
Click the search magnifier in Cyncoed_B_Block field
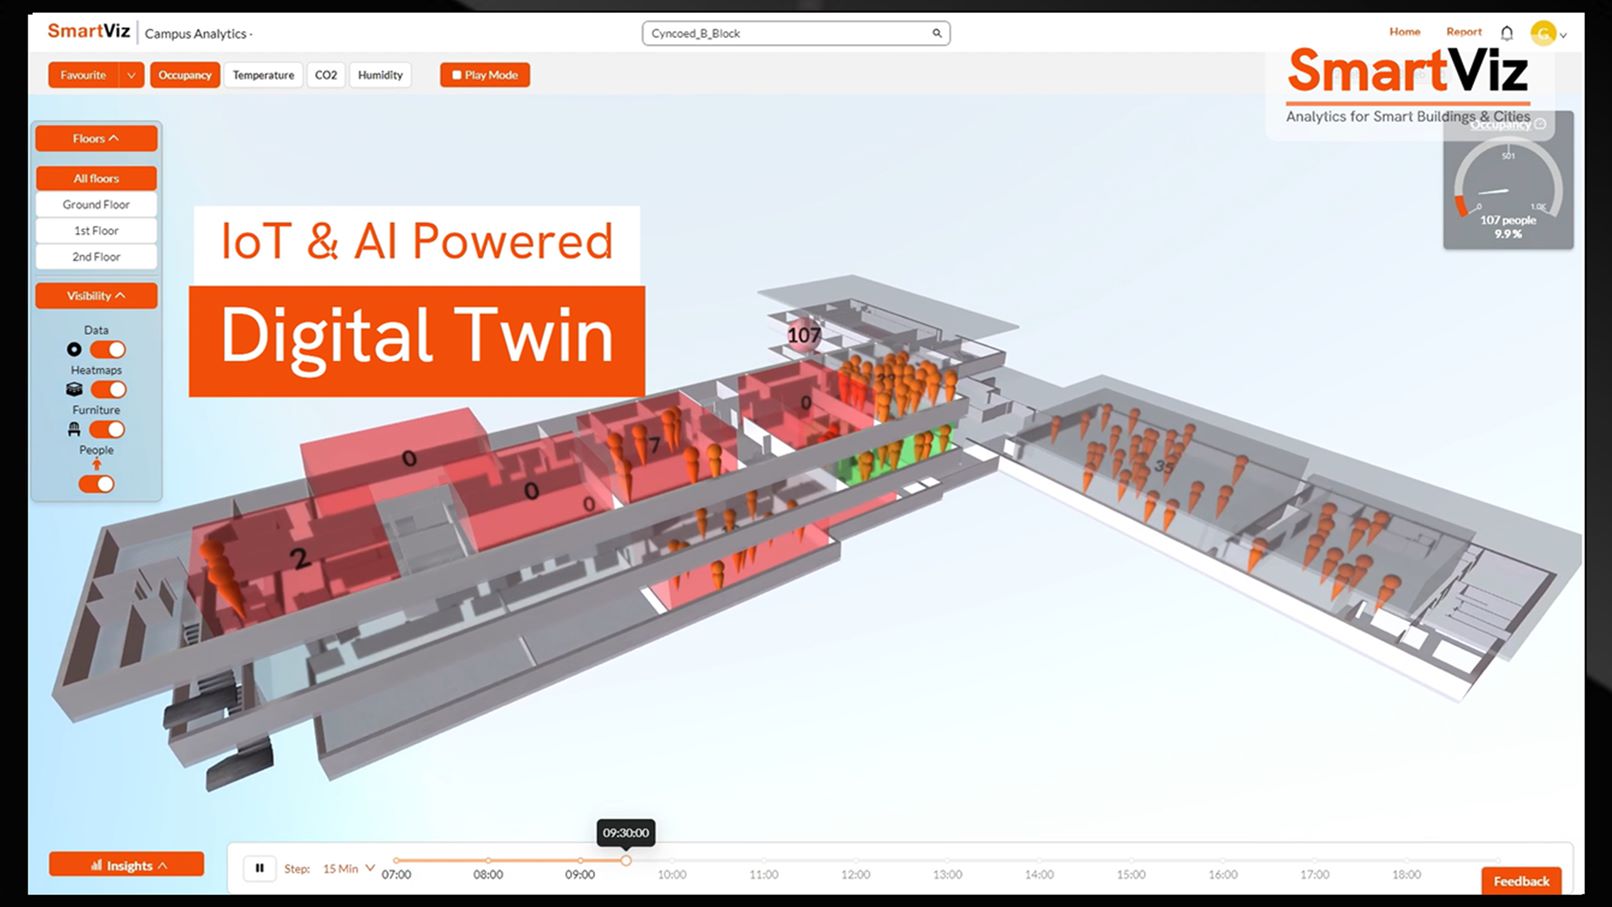937,33
